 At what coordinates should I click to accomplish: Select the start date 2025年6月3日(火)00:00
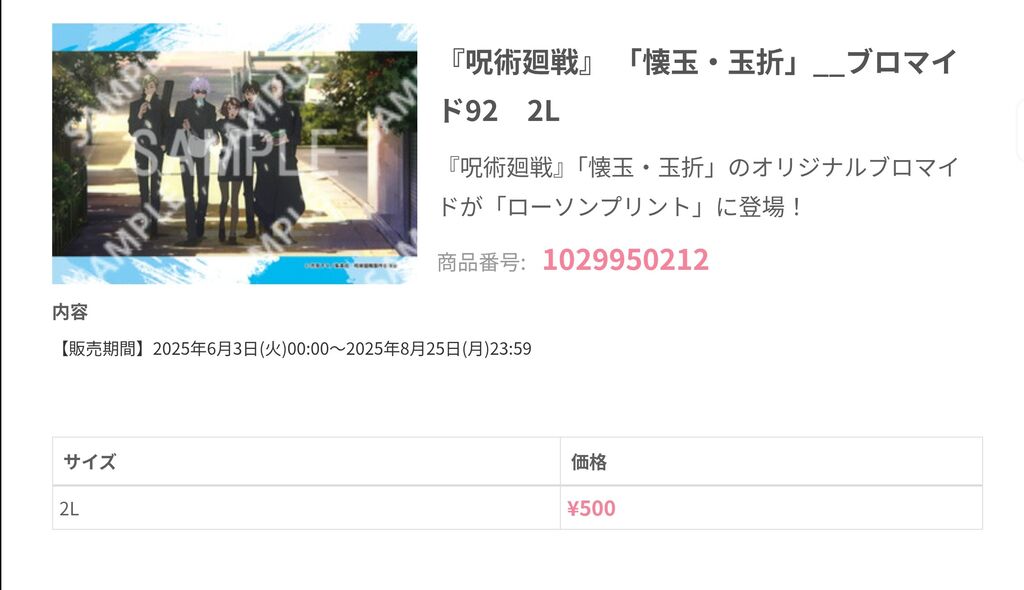tap(241, 349)
